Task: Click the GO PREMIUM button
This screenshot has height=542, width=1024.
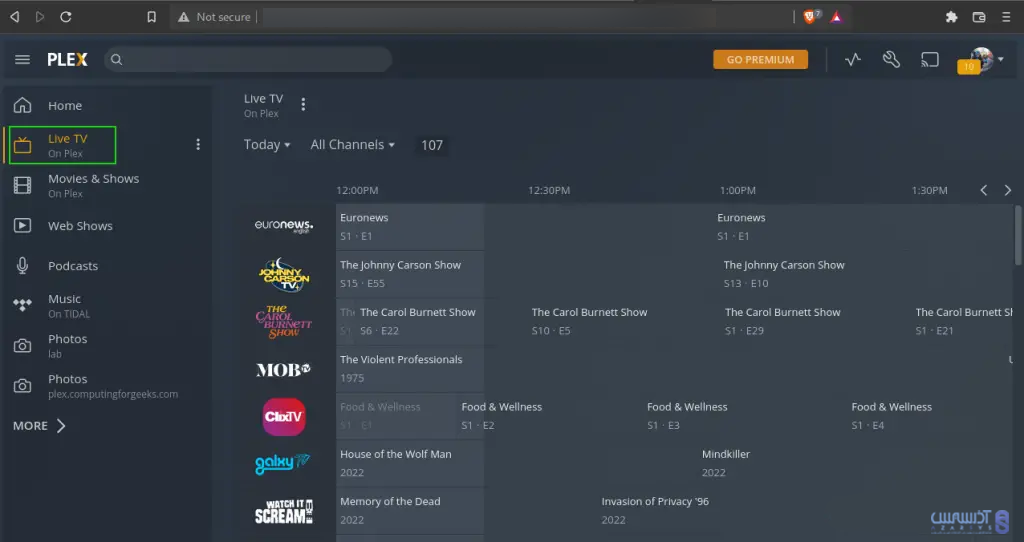Action: (x=760, y=59)
